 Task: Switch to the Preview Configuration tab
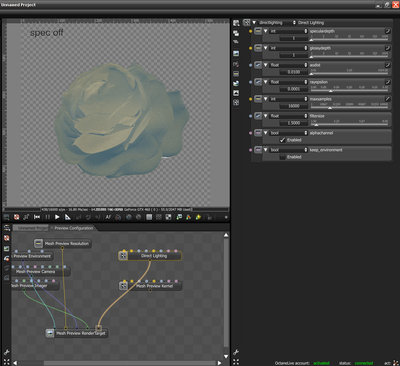(74, 228)
